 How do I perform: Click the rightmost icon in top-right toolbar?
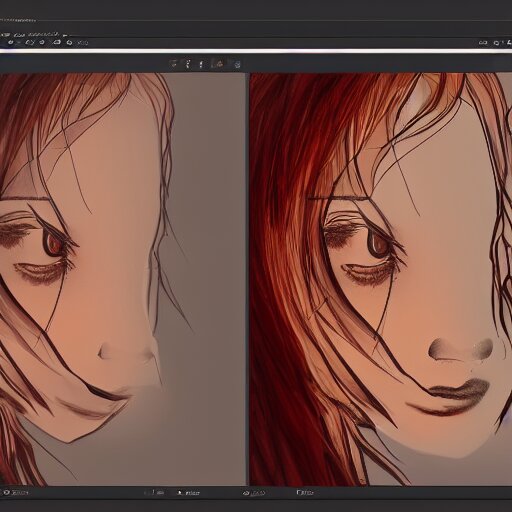[x=509, y=43]
